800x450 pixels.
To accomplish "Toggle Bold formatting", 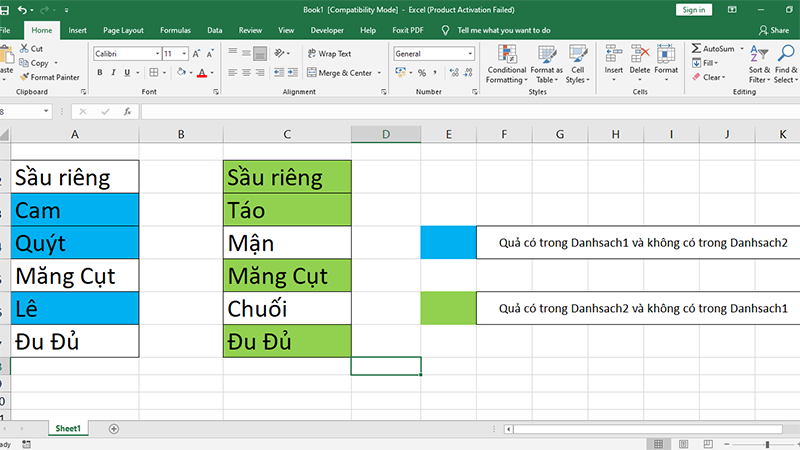I will pyautogui.click(x=100, y=72).
